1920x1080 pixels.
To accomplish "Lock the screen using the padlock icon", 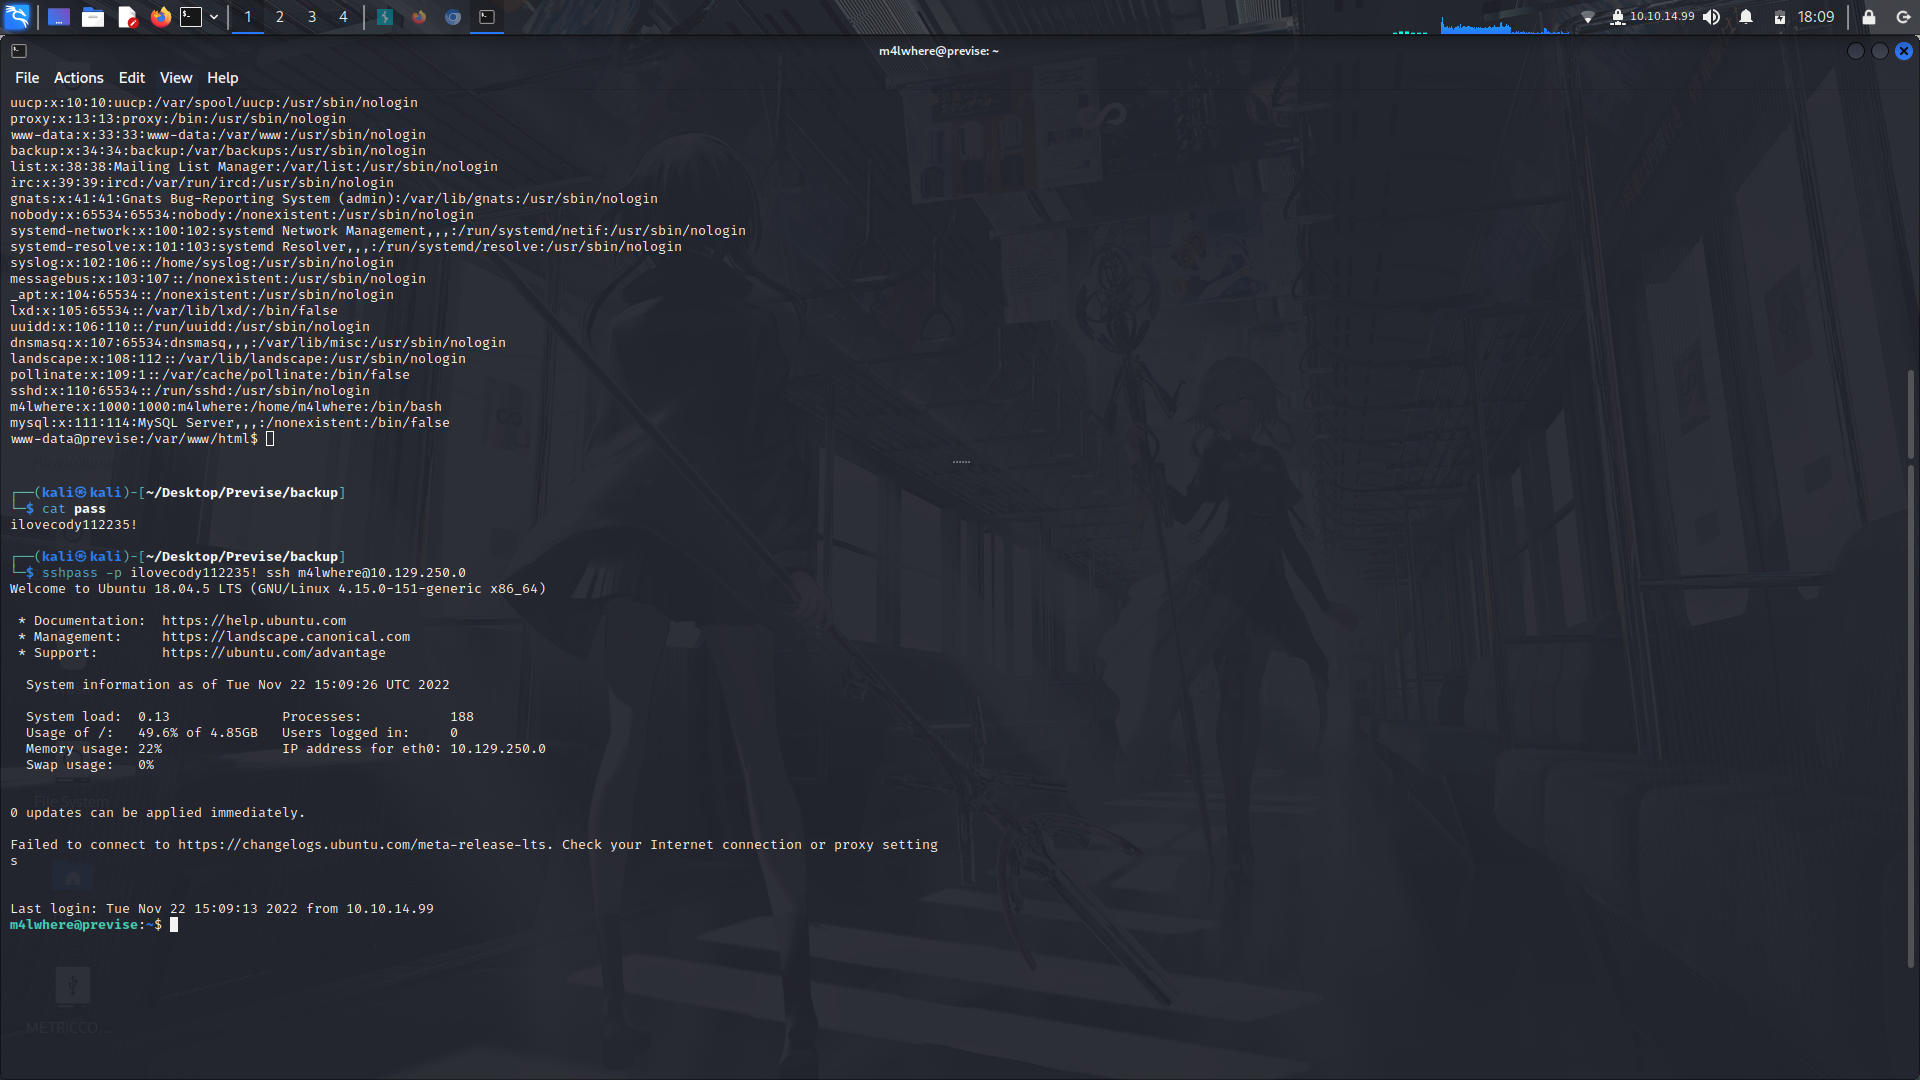I will pos(1868,17).
